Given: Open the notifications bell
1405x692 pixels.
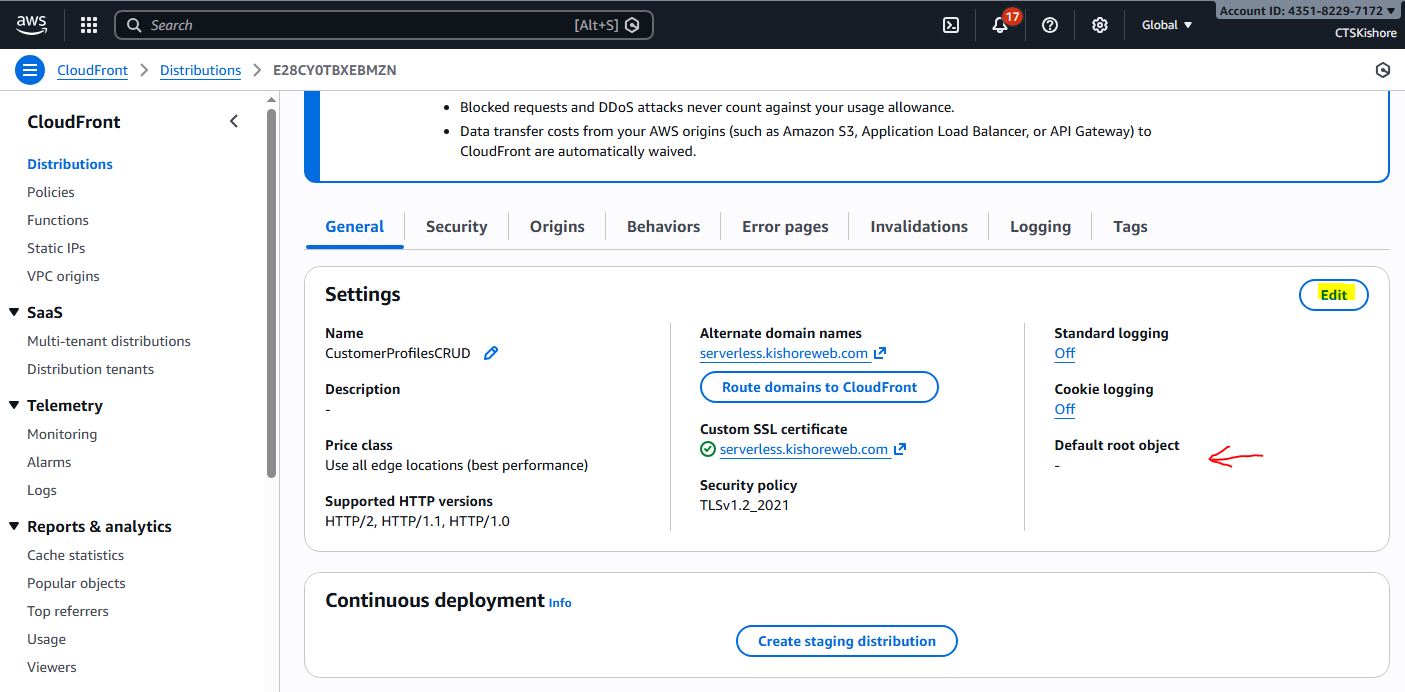Looking at the screenshot, I should 1000,25.
